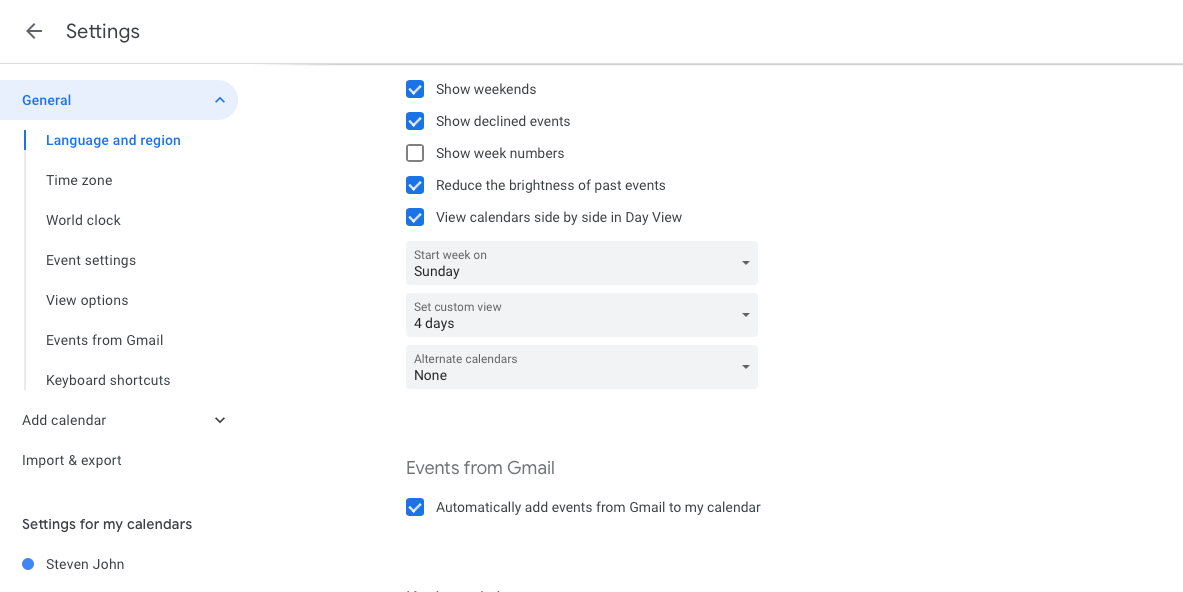
Task: Click the back arrow next to Settings
Action: click(34, 31)
